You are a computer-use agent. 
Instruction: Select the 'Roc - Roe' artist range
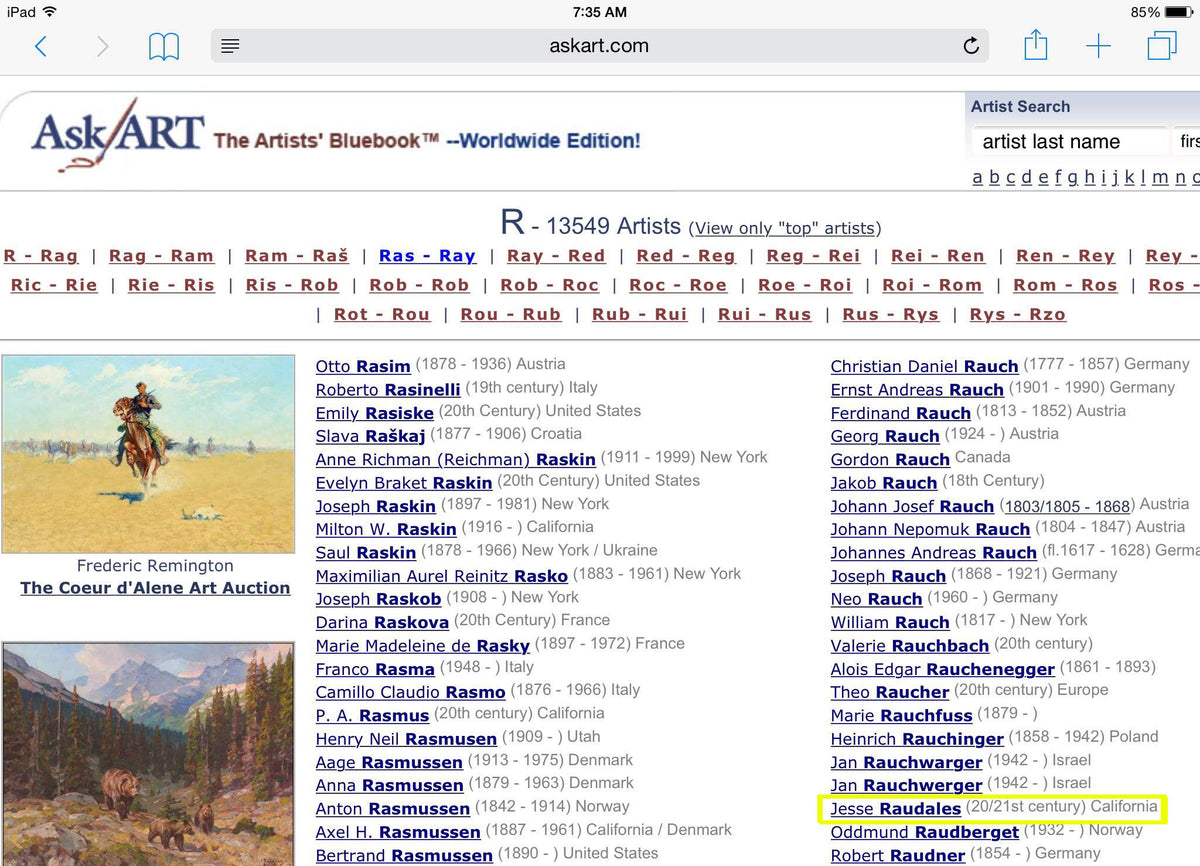[x=678, y=285]
